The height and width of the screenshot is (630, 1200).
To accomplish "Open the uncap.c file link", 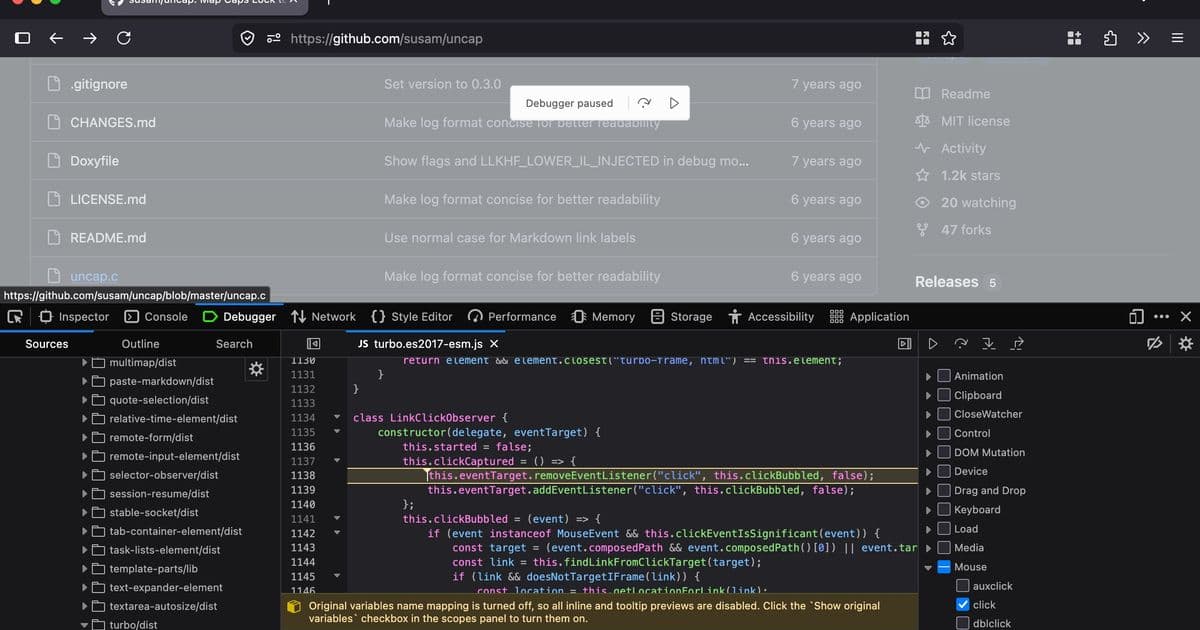I will (x=94, y=276).
